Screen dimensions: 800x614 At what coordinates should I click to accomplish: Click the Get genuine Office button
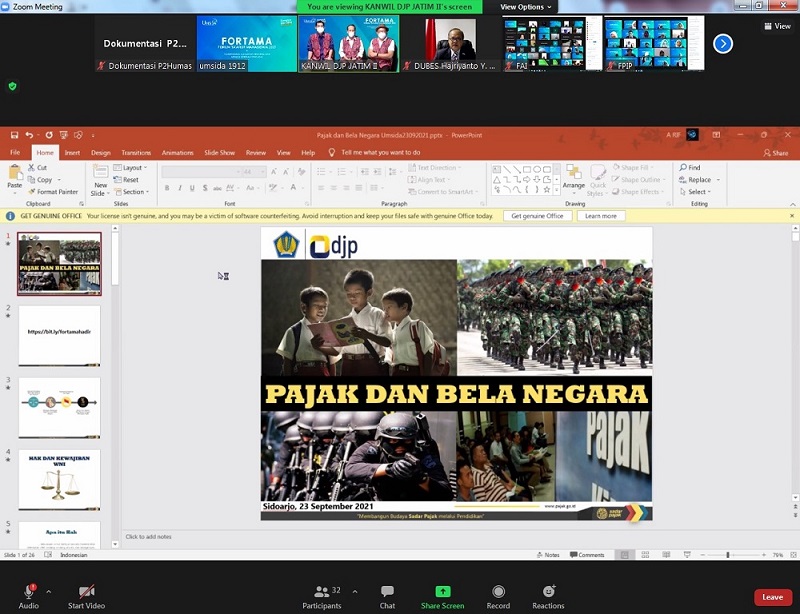537,216
